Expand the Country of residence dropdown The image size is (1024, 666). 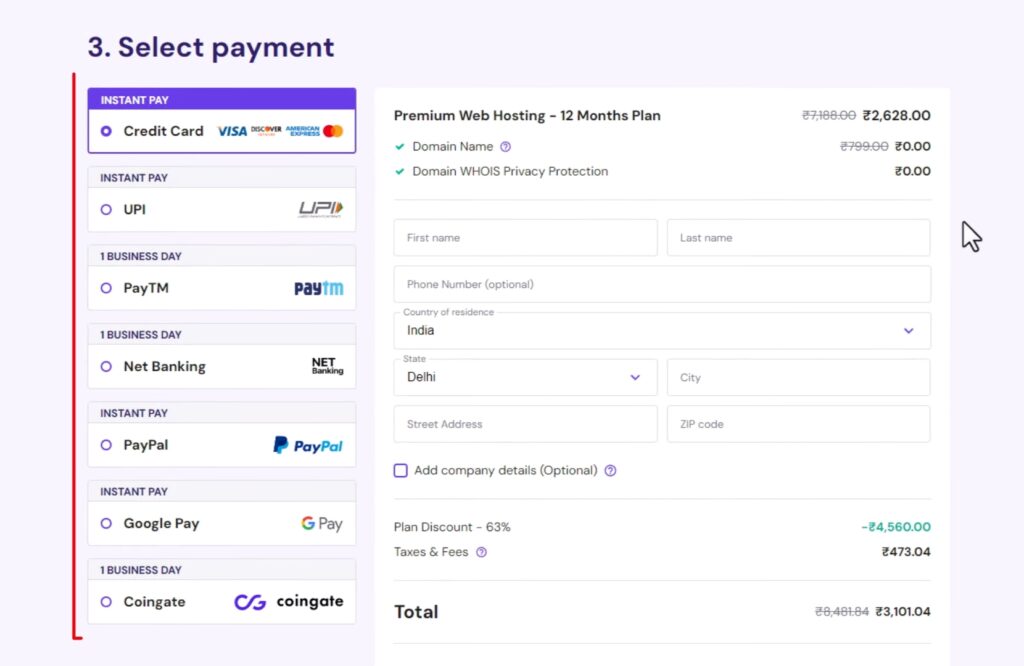(x=662, y=330)
